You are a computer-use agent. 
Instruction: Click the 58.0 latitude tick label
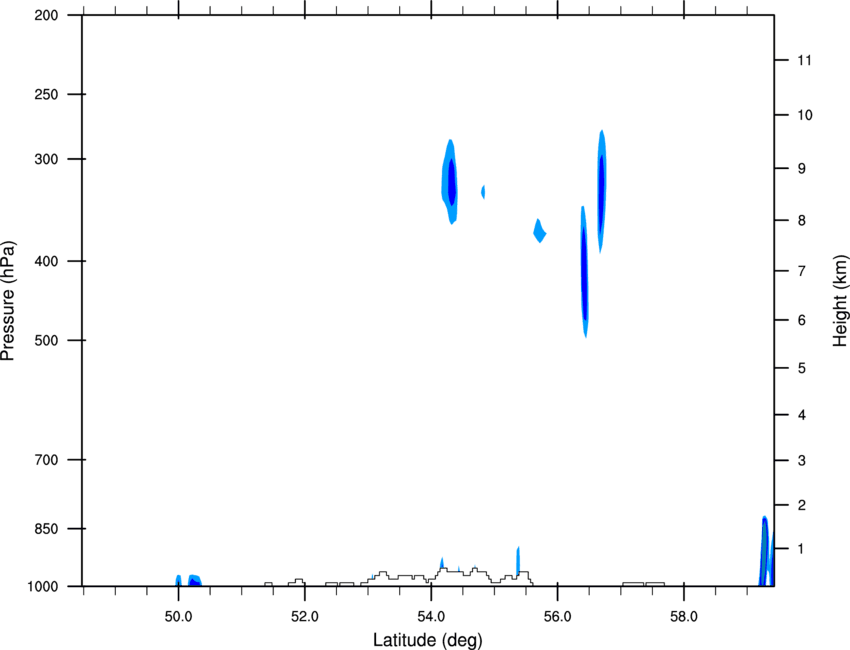pos(684,617)
